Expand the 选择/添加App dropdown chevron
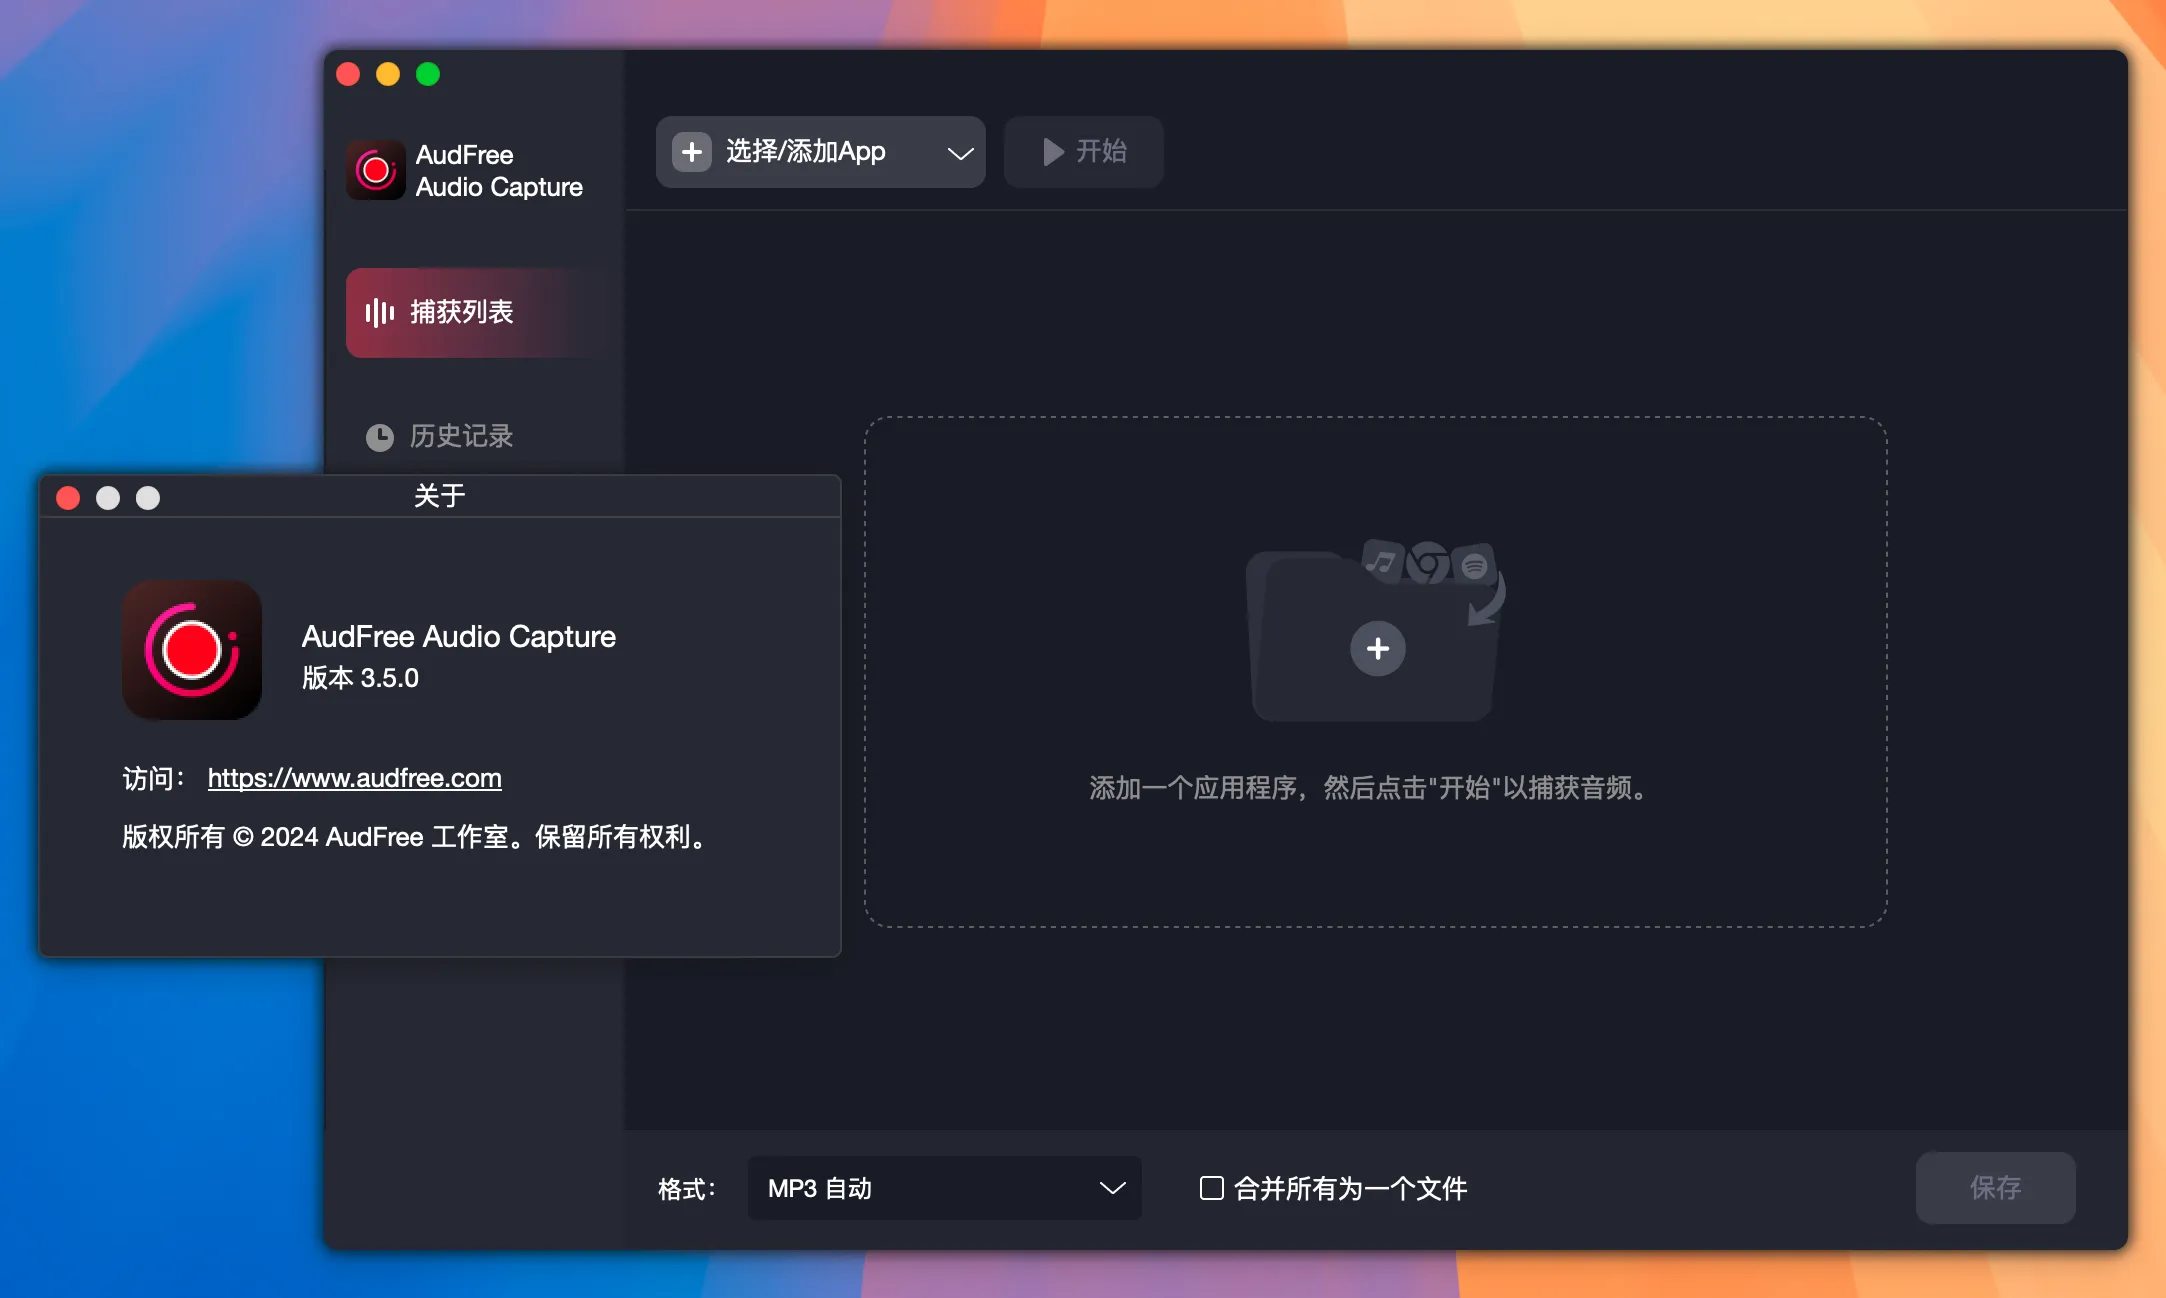The width and height of the screenshot is (2166, 1298). click(x=960, y=153)
